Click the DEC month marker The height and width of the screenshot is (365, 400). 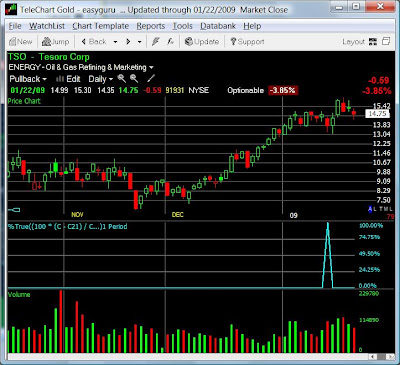(177, 215)
